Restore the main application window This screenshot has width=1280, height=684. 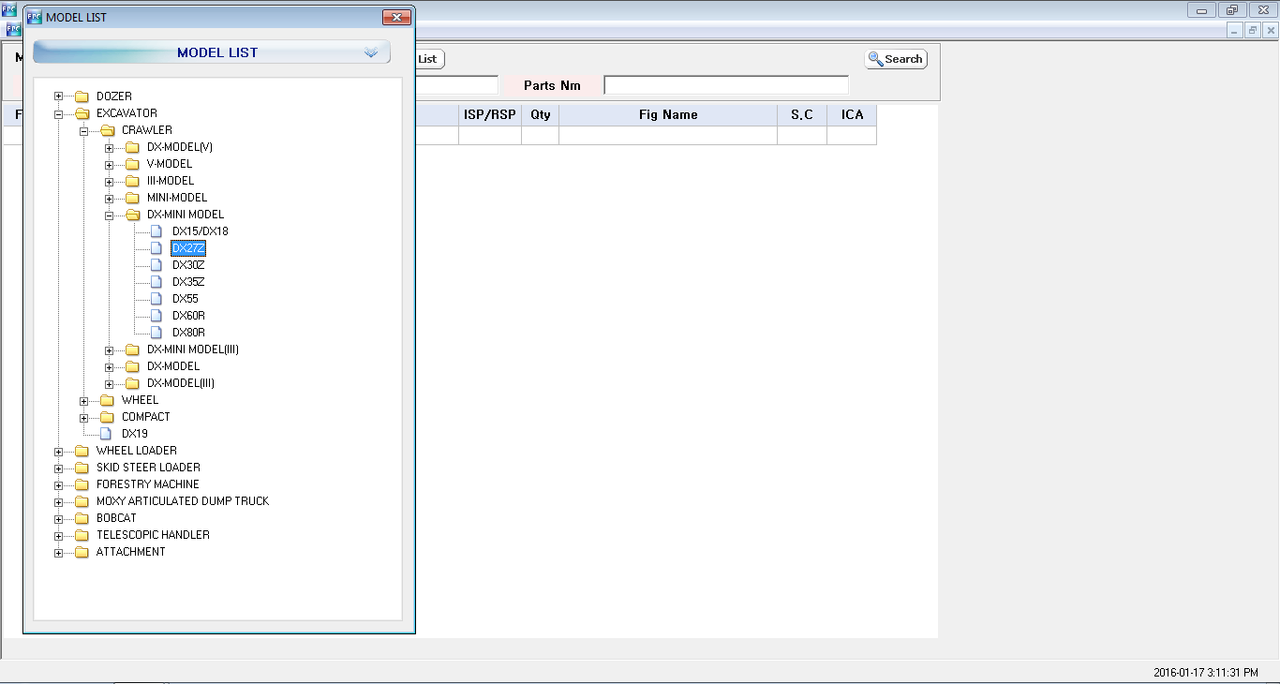[1232, 10]
